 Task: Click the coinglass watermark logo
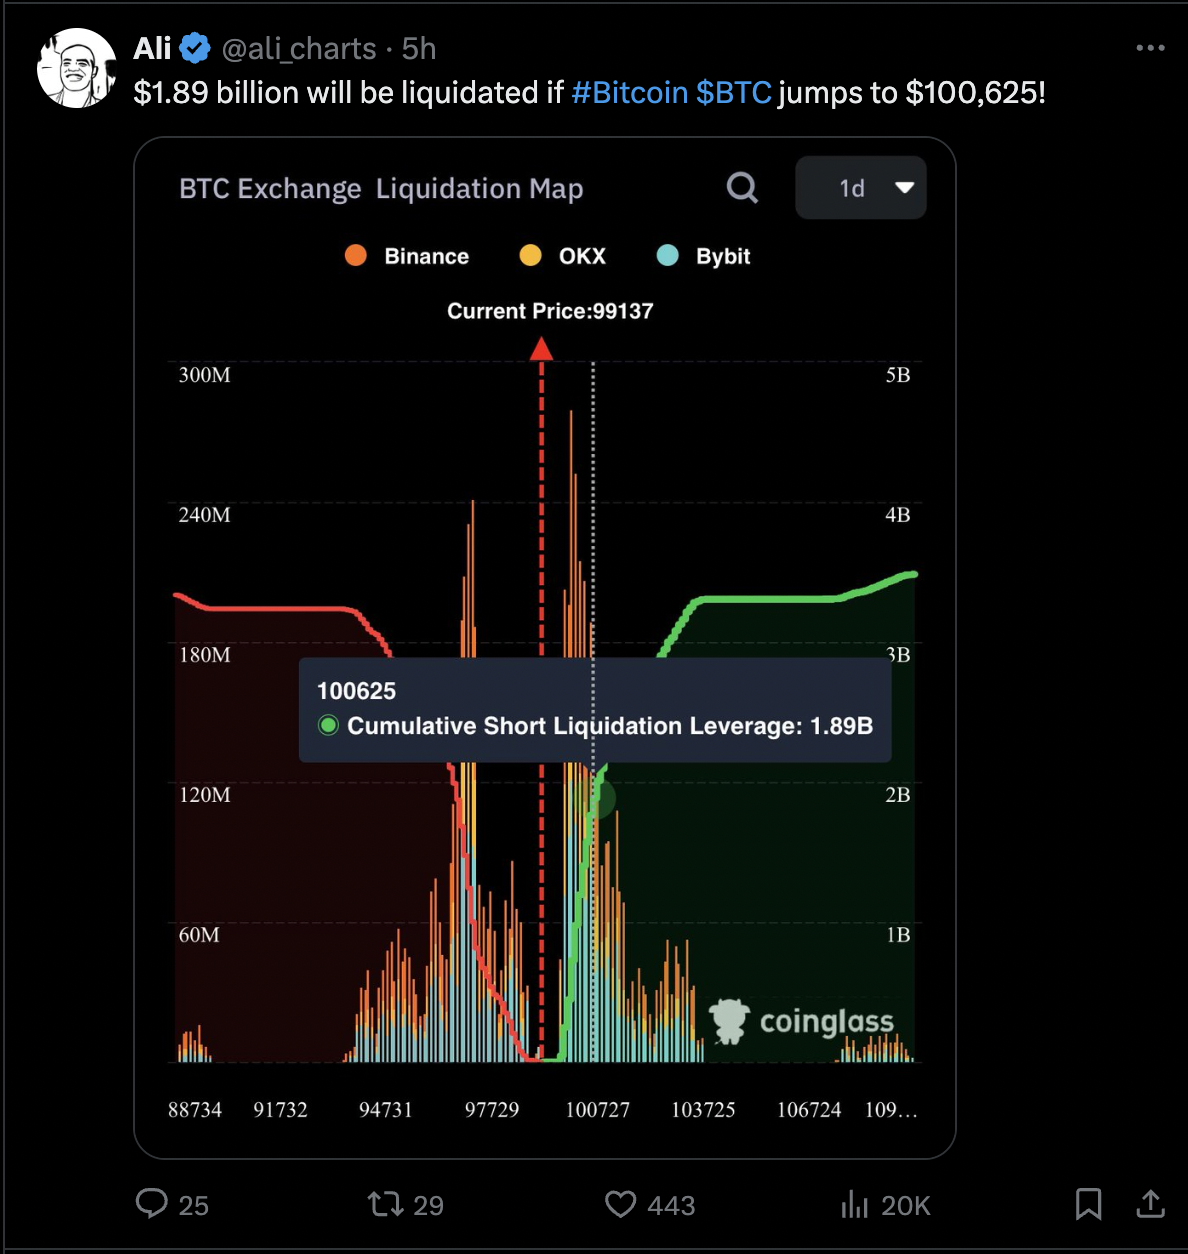[x=802, y=1021]
